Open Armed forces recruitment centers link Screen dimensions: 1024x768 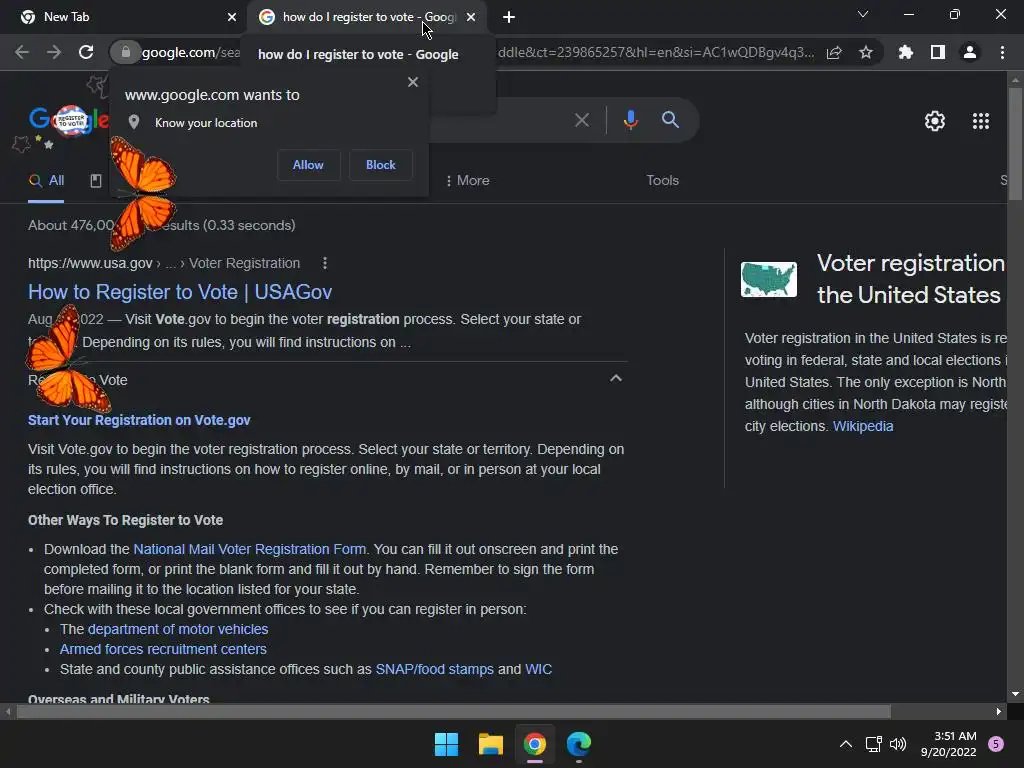click(163, 649)
